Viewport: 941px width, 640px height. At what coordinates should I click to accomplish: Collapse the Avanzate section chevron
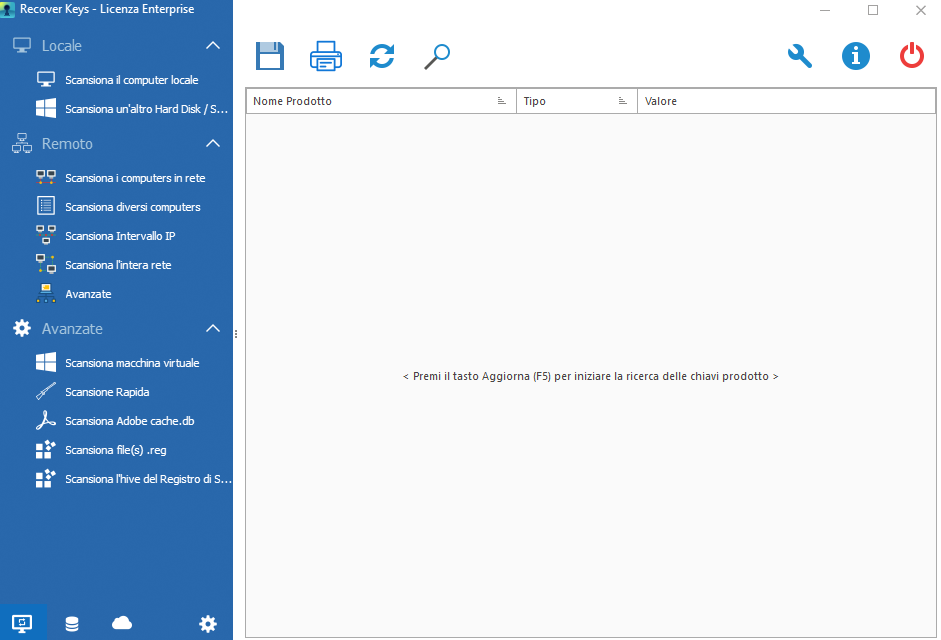213,328
